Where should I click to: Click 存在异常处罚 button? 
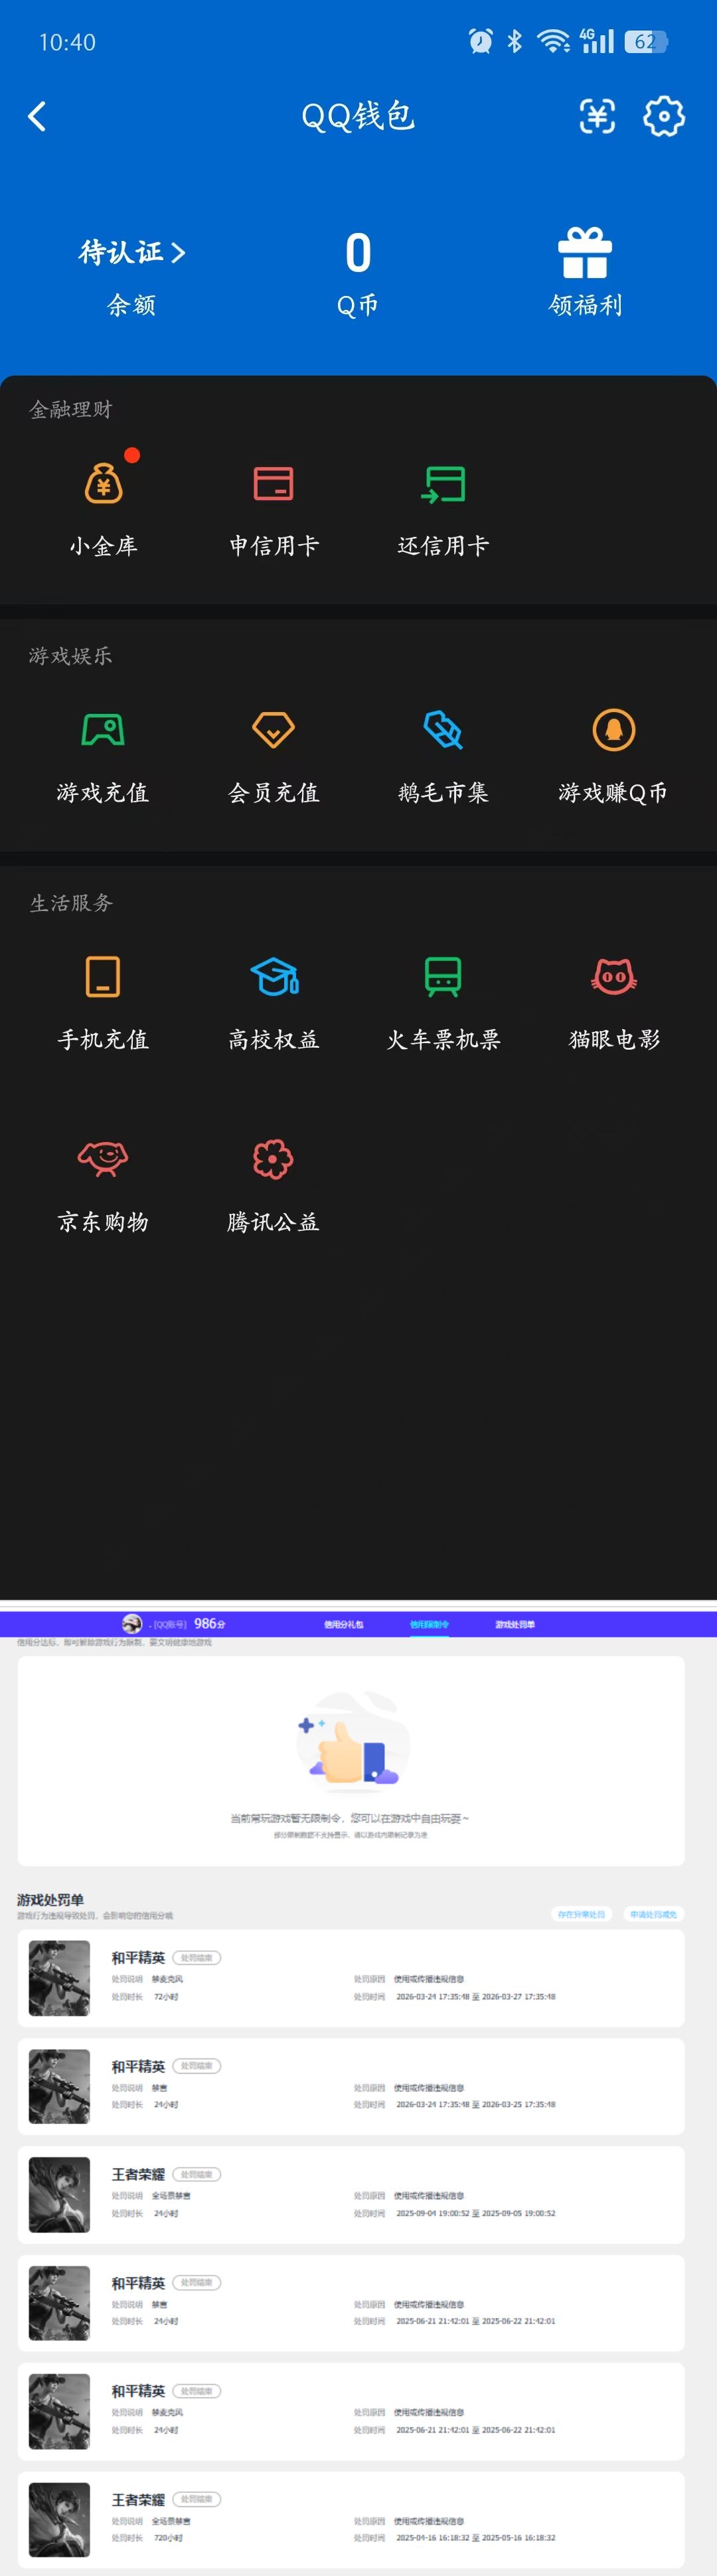coord(581,1914)
